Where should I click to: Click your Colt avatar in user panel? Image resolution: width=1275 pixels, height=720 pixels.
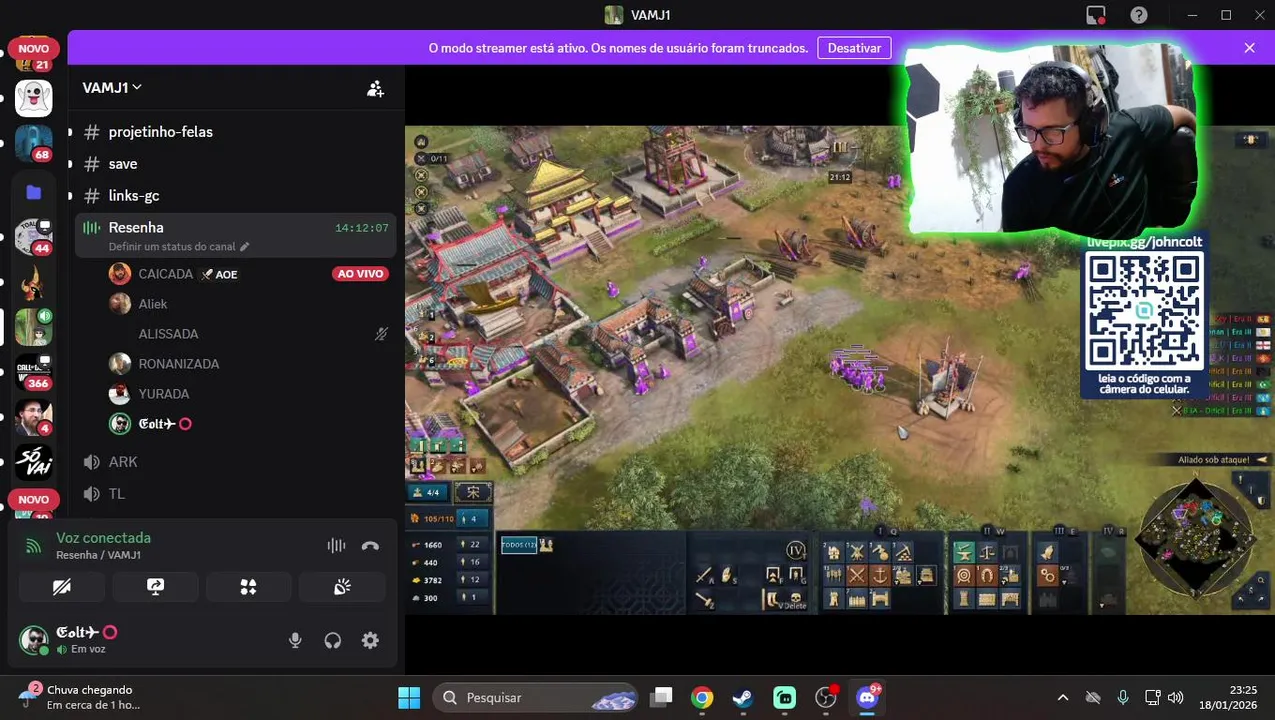(34, 640)
